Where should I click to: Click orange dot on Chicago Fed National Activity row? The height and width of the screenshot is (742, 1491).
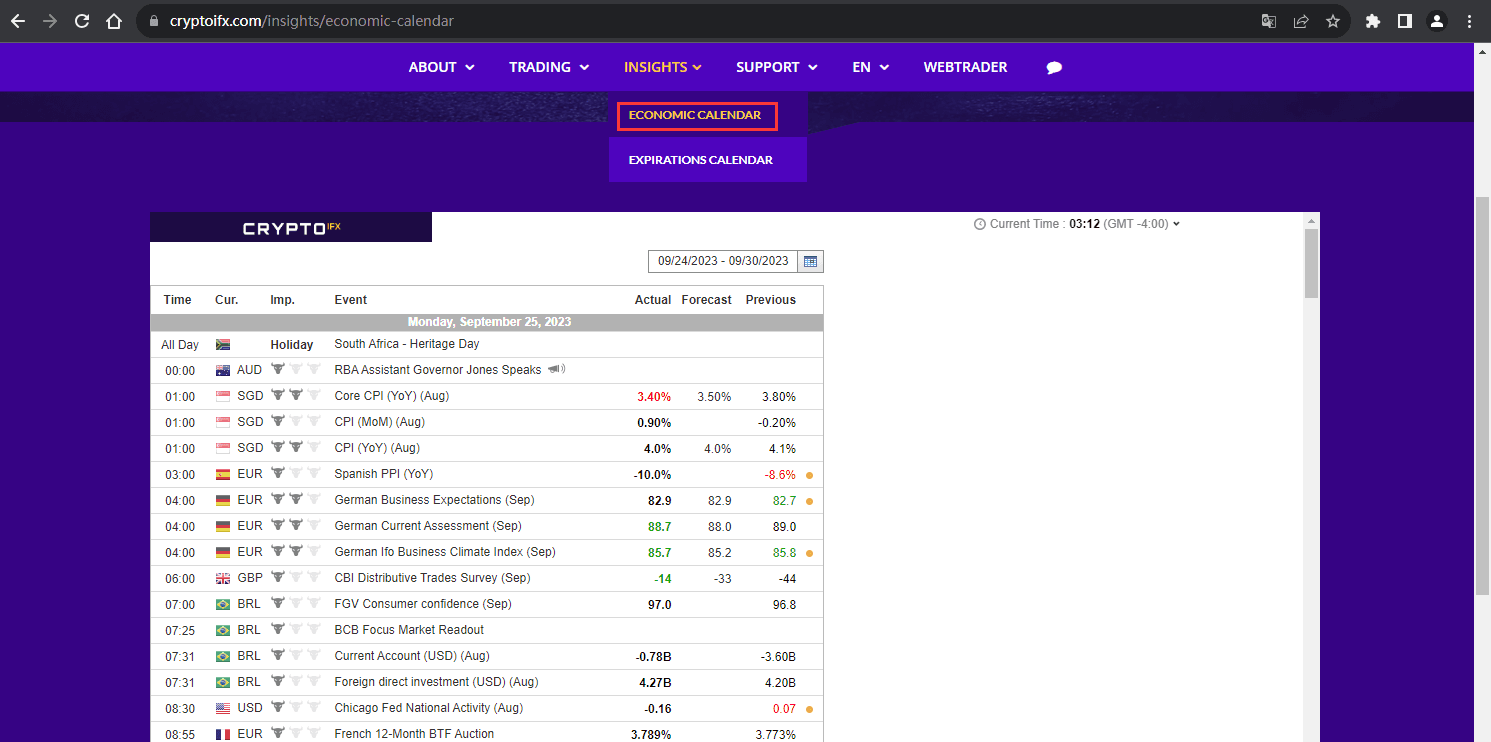(x=809, y=709)
